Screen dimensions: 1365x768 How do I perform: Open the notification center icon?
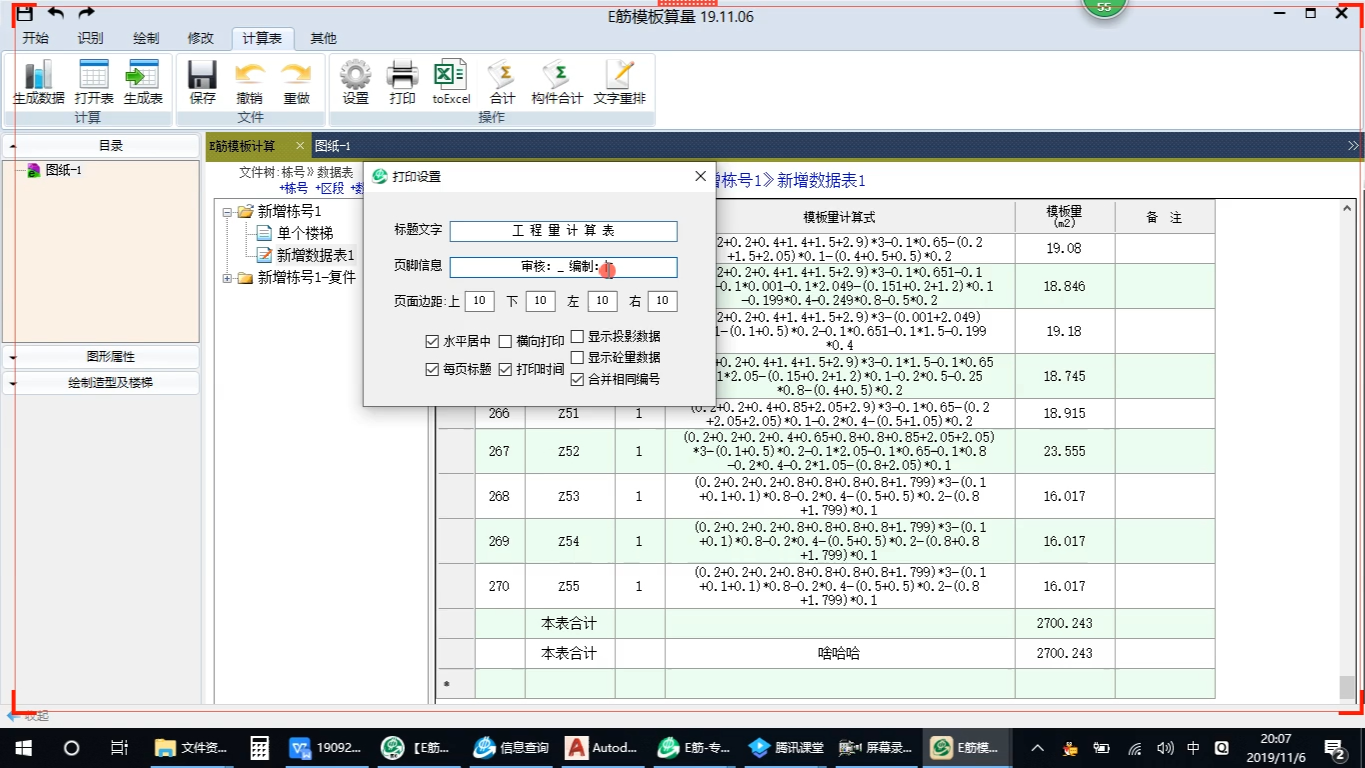coord(1335,748)
